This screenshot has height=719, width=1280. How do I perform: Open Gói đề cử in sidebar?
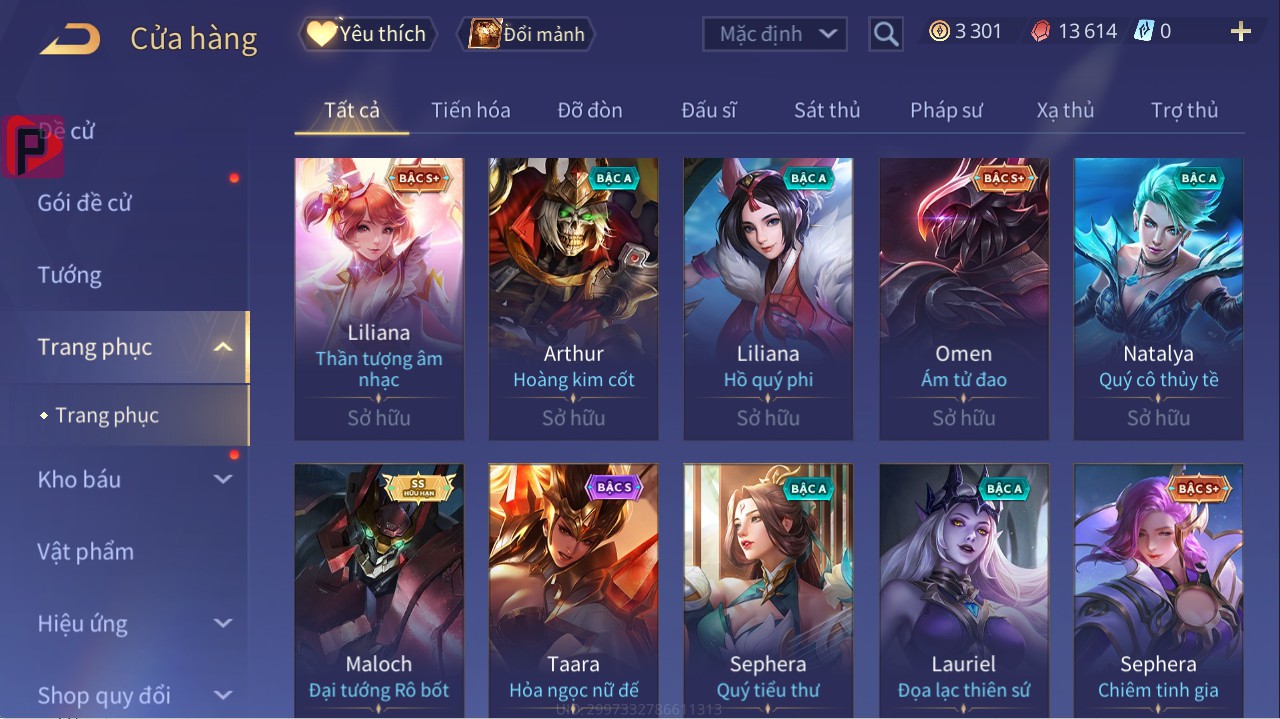[x=85, y=203]
